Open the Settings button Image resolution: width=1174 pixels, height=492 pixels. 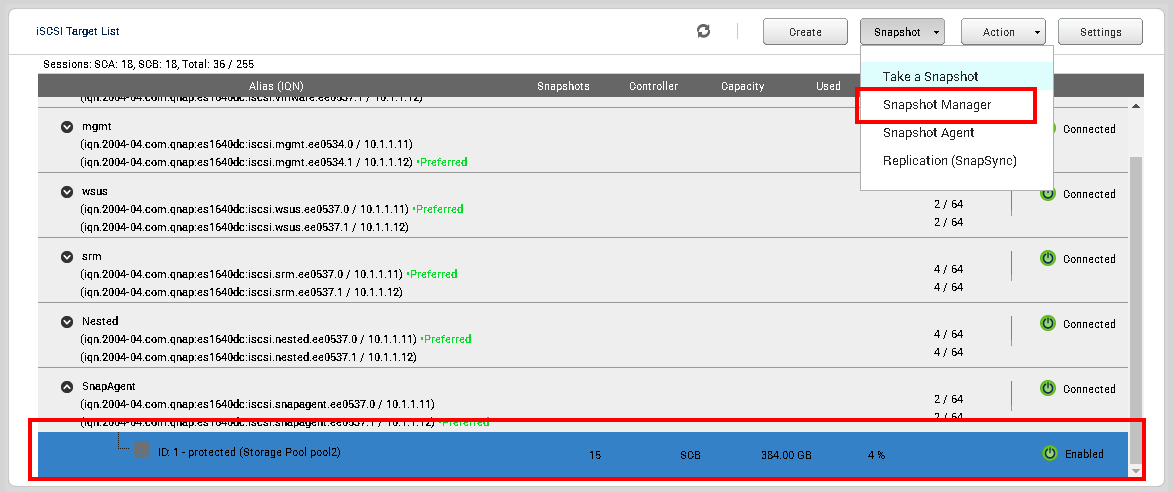[1100, 32]
